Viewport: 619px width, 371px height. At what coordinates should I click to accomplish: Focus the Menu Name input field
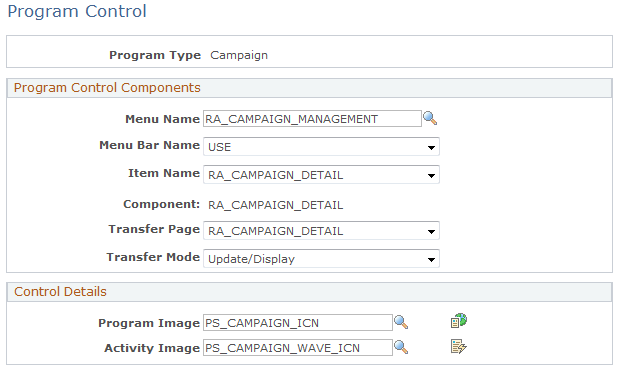coord(312,119)
